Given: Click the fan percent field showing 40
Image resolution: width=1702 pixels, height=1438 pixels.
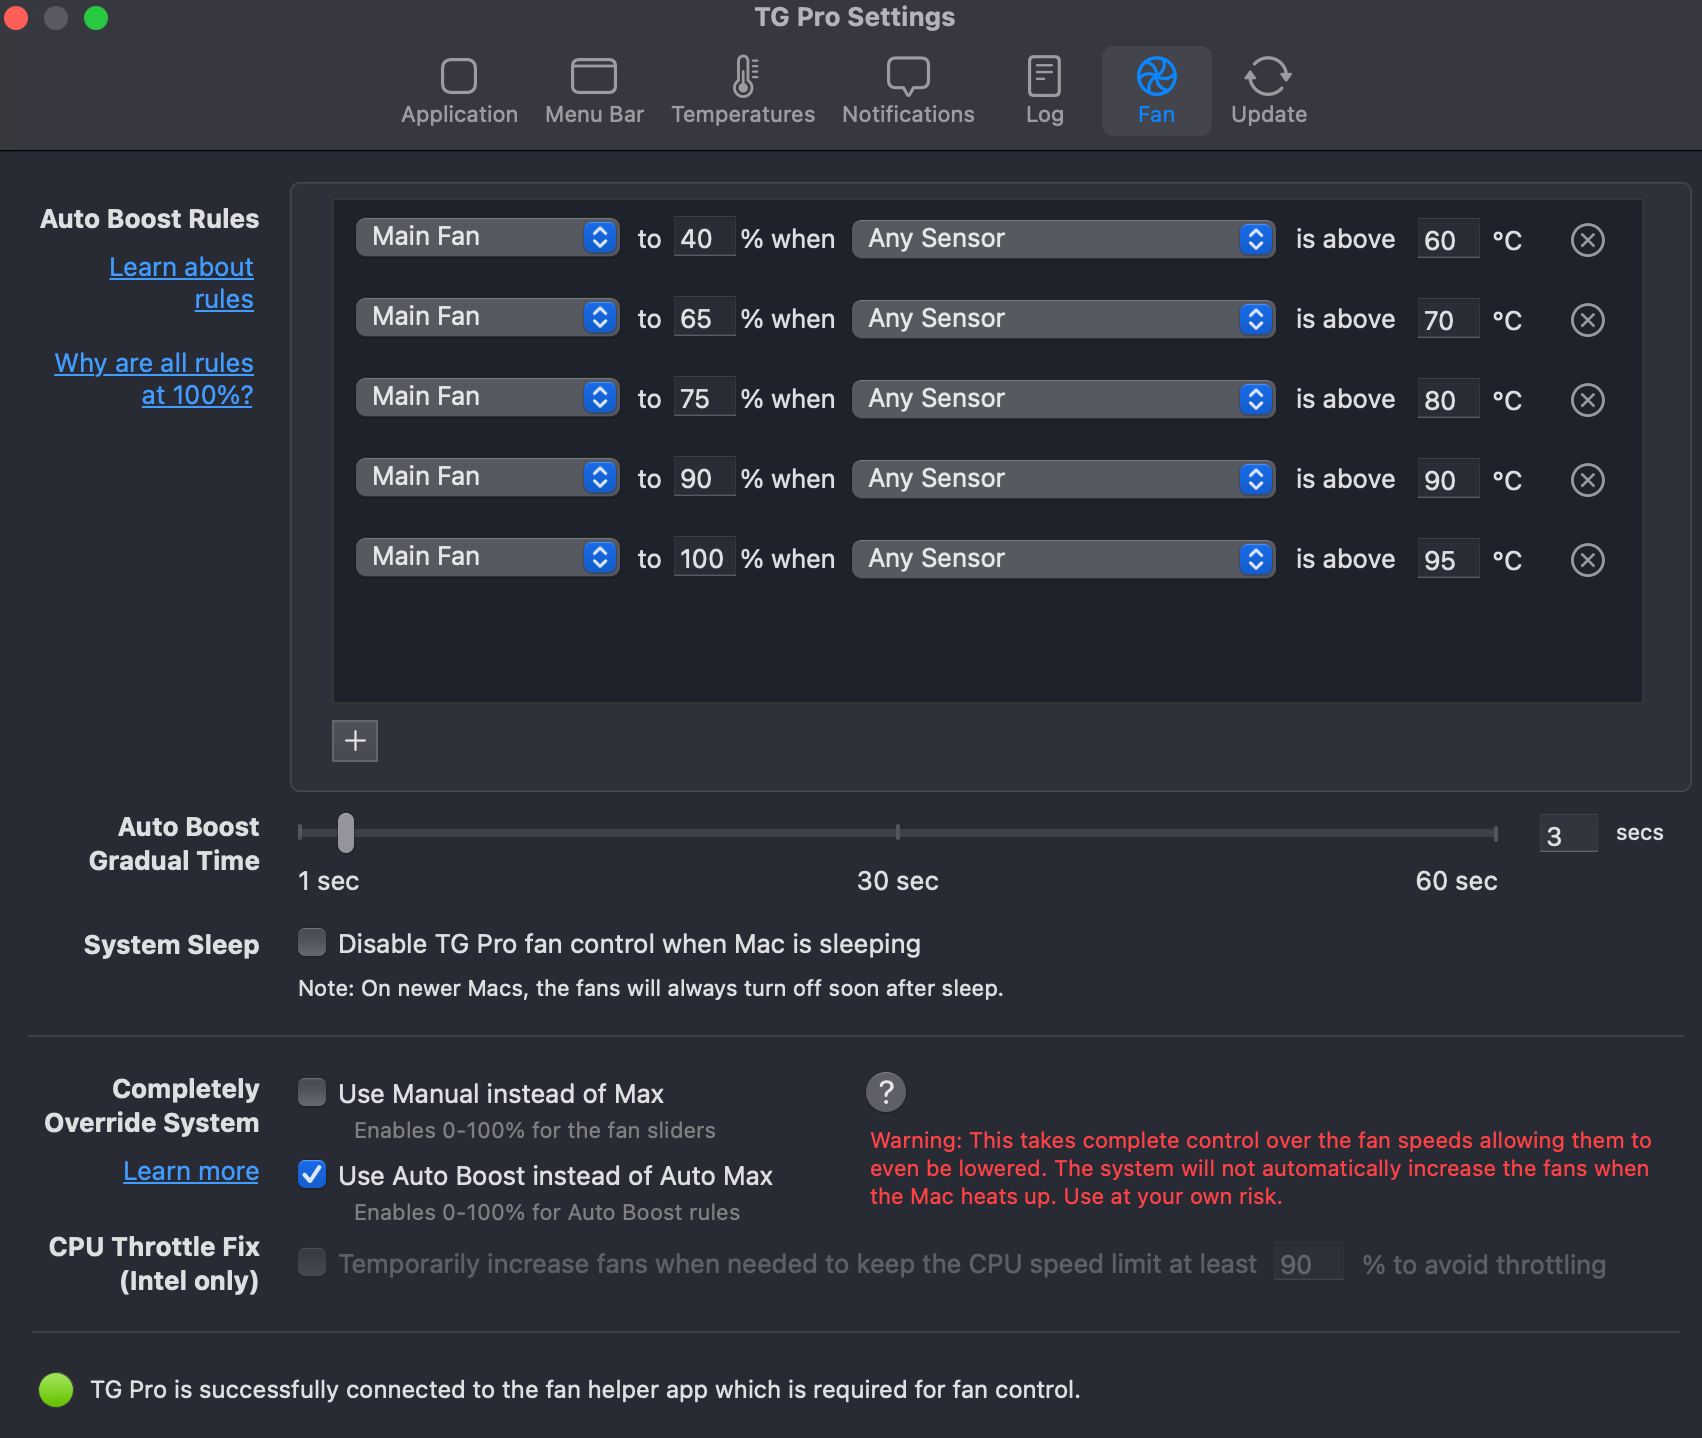Looking at the screenshot, I should (x=704, y=238).
